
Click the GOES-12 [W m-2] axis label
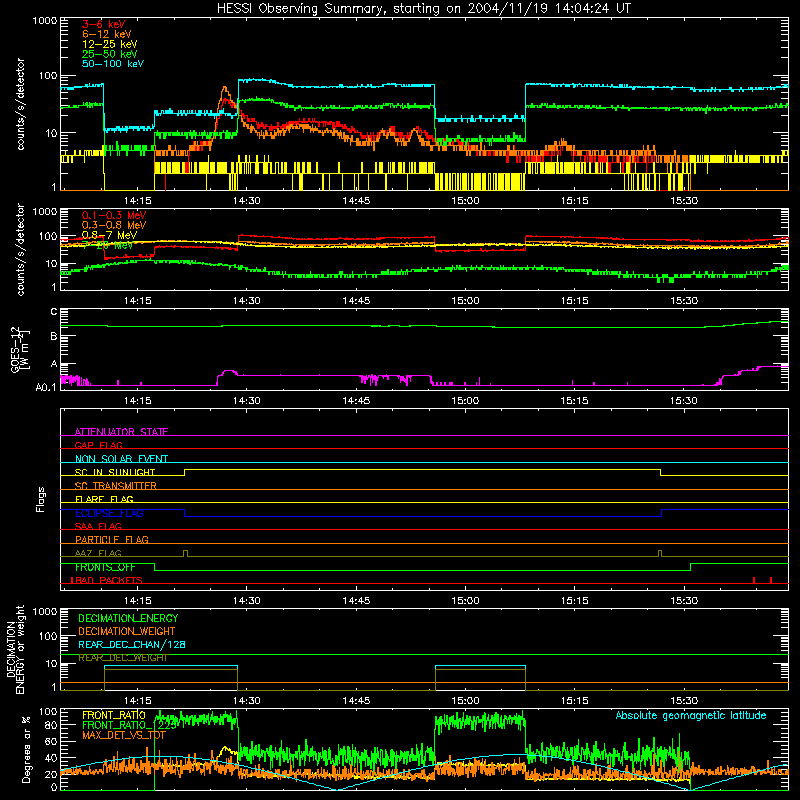pos(19,350)
